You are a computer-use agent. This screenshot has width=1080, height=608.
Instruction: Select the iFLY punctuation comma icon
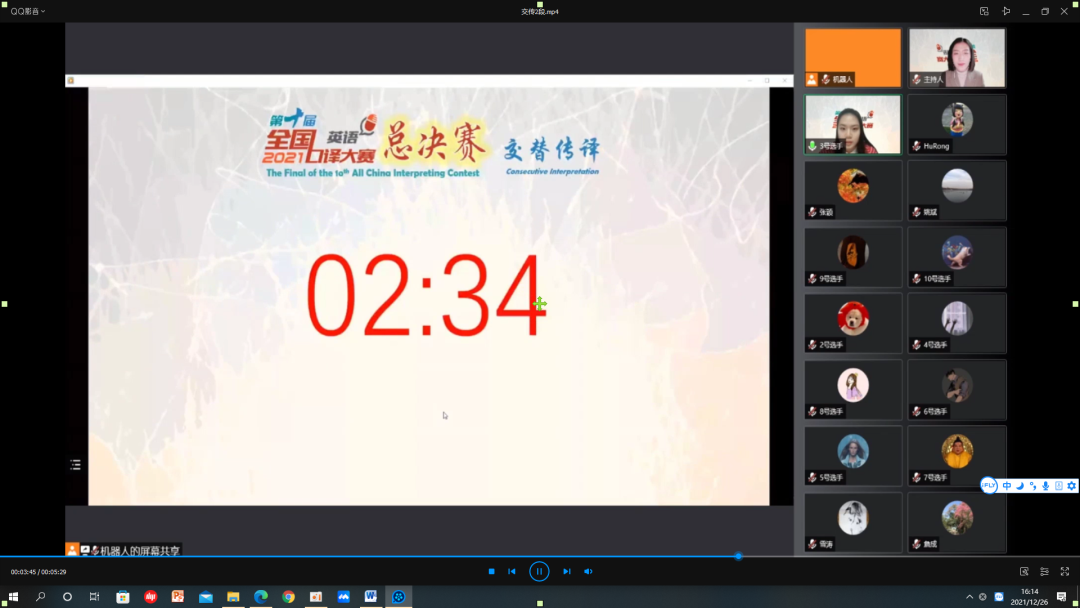[1032, 485]
